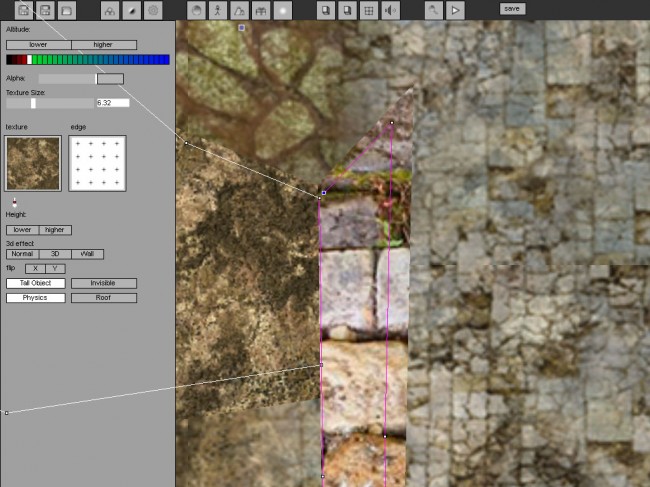Toggle the Invisible option

point(103,283)
